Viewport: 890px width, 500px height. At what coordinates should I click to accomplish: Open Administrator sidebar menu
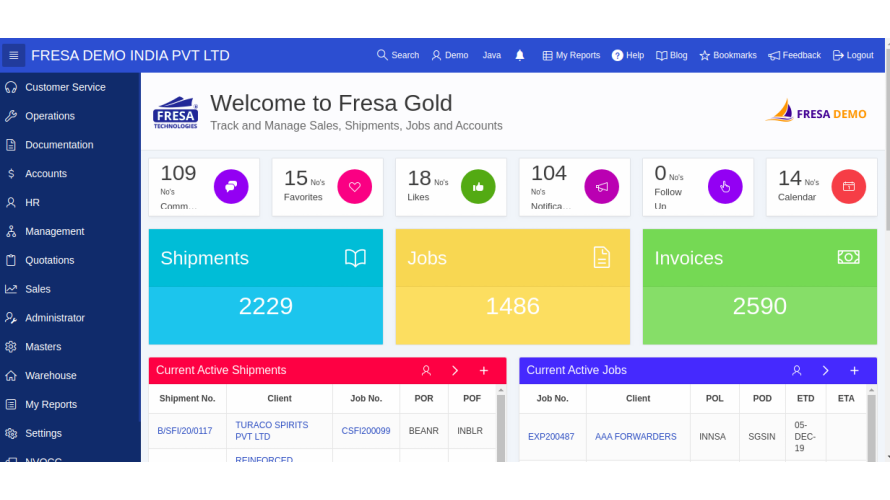coord(70,318)
